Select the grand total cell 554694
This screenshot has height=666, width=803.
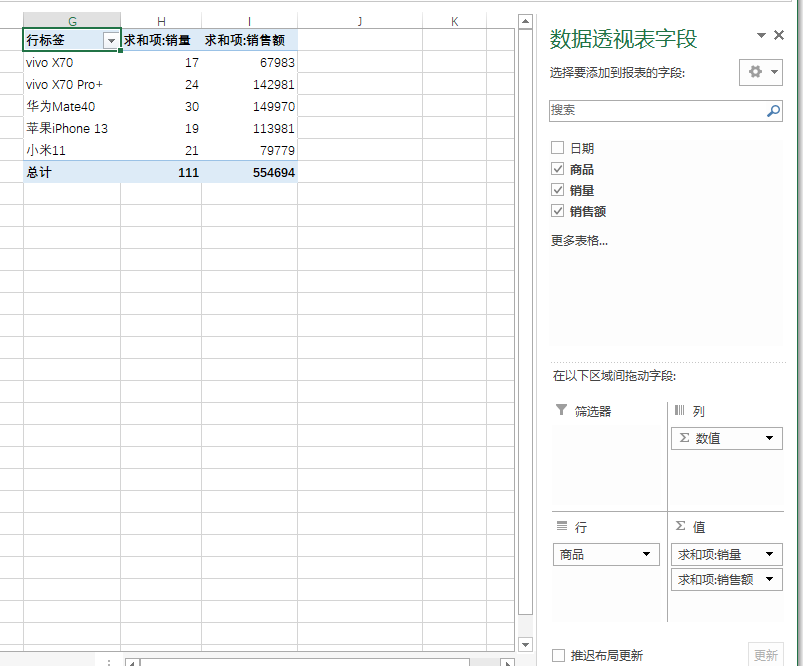[x=249, y=172]
